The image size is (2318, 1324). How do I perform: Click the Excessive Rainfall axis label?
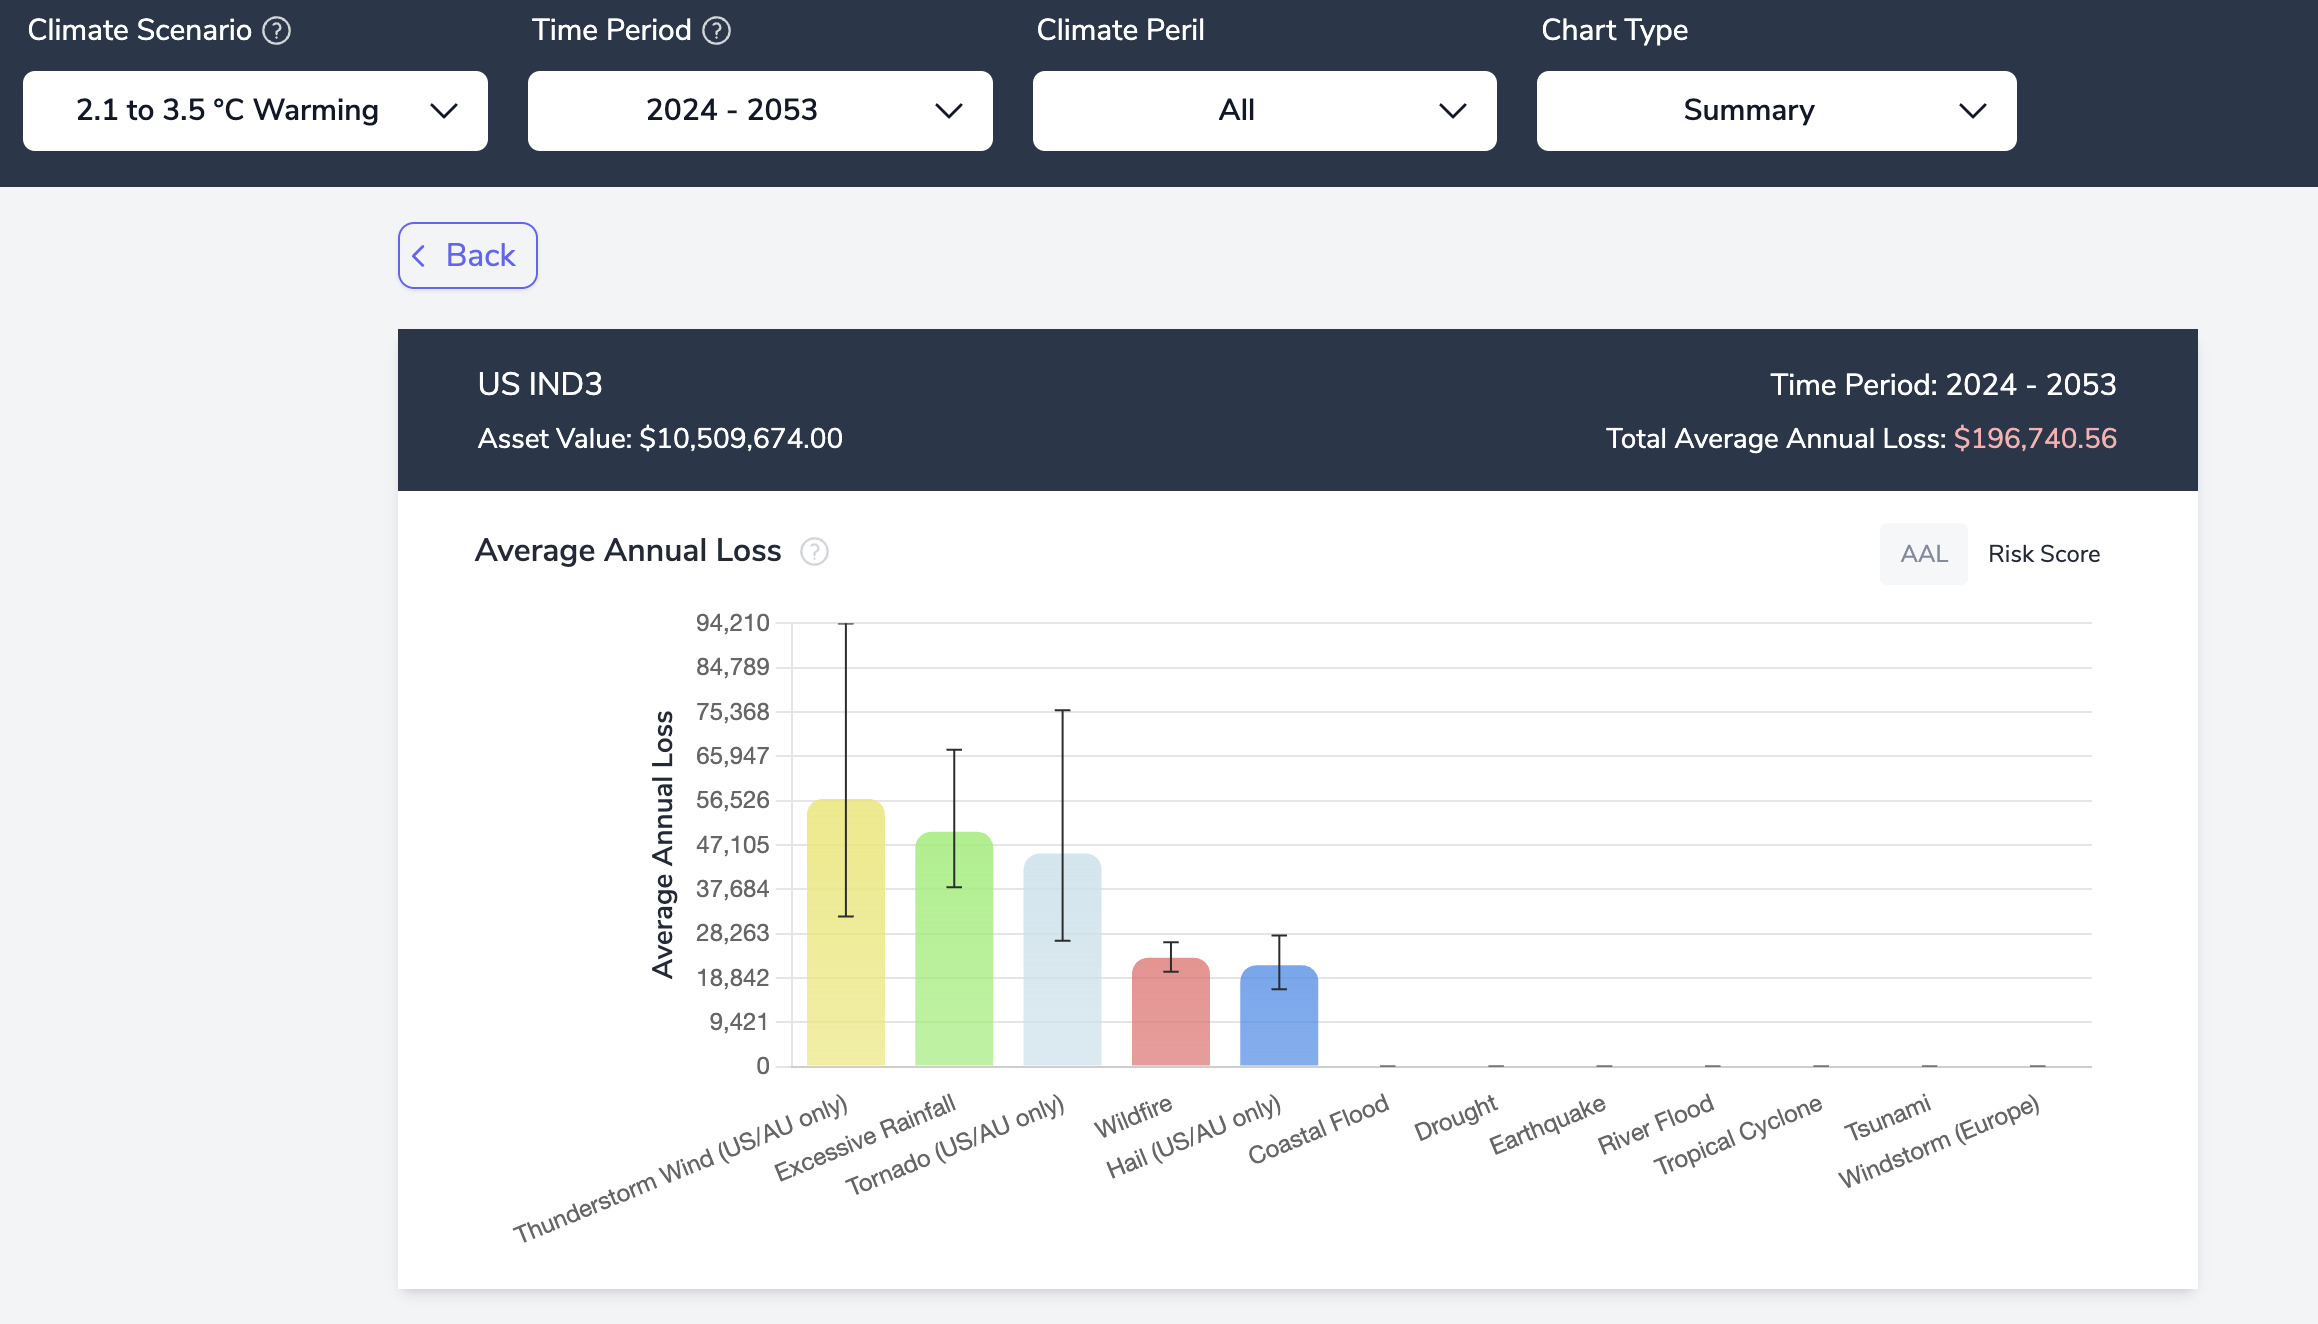click(x=865, y=1138)
